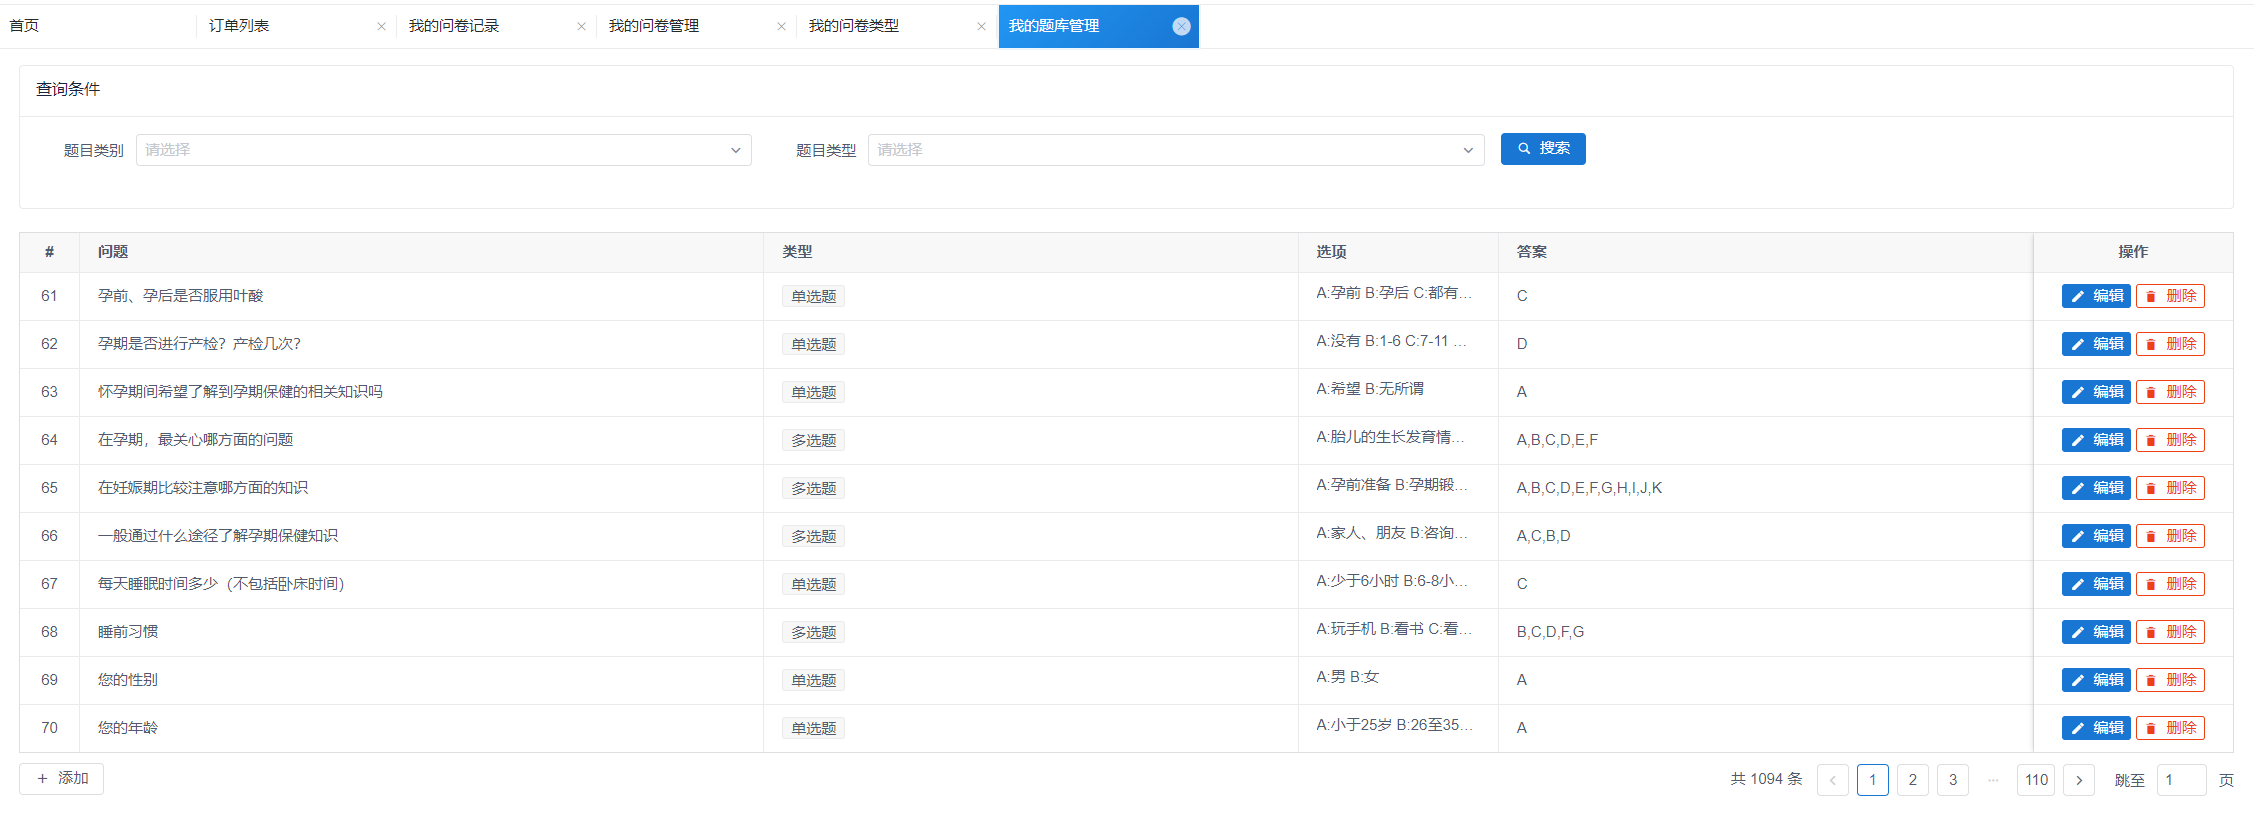Viewport: 2254px width, 816px height.
Task: Switch to the 我的问卷类型 tab
Action: pyautogui.click(x=854, y=26)
